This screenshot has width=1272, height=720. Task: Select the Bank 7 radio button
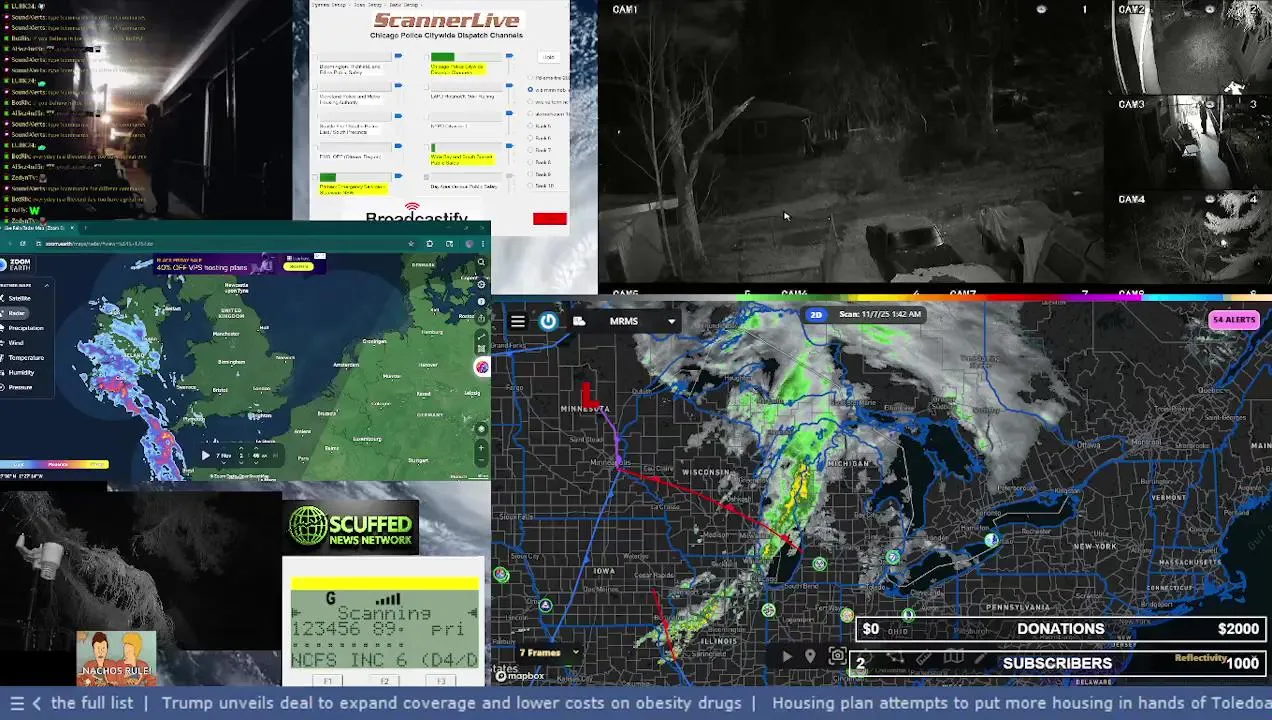[530, 150]
